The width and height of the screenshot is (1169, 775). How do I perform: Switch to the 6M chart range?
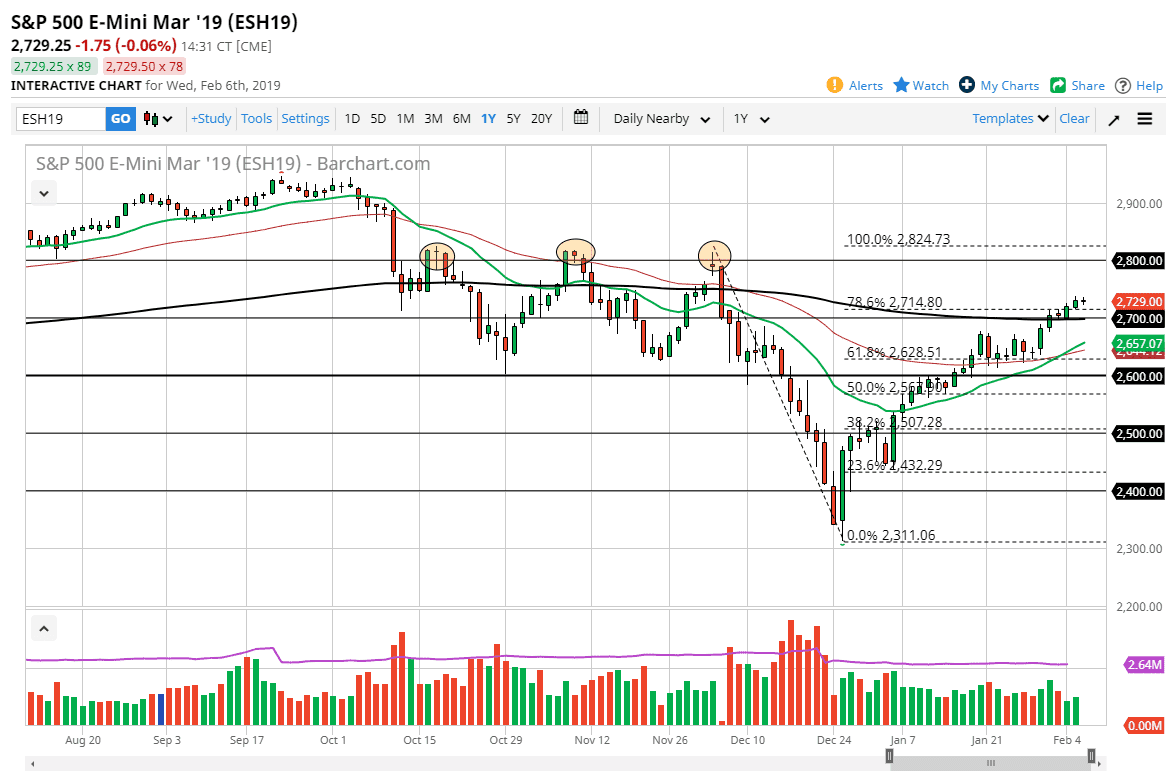point(461,118)
